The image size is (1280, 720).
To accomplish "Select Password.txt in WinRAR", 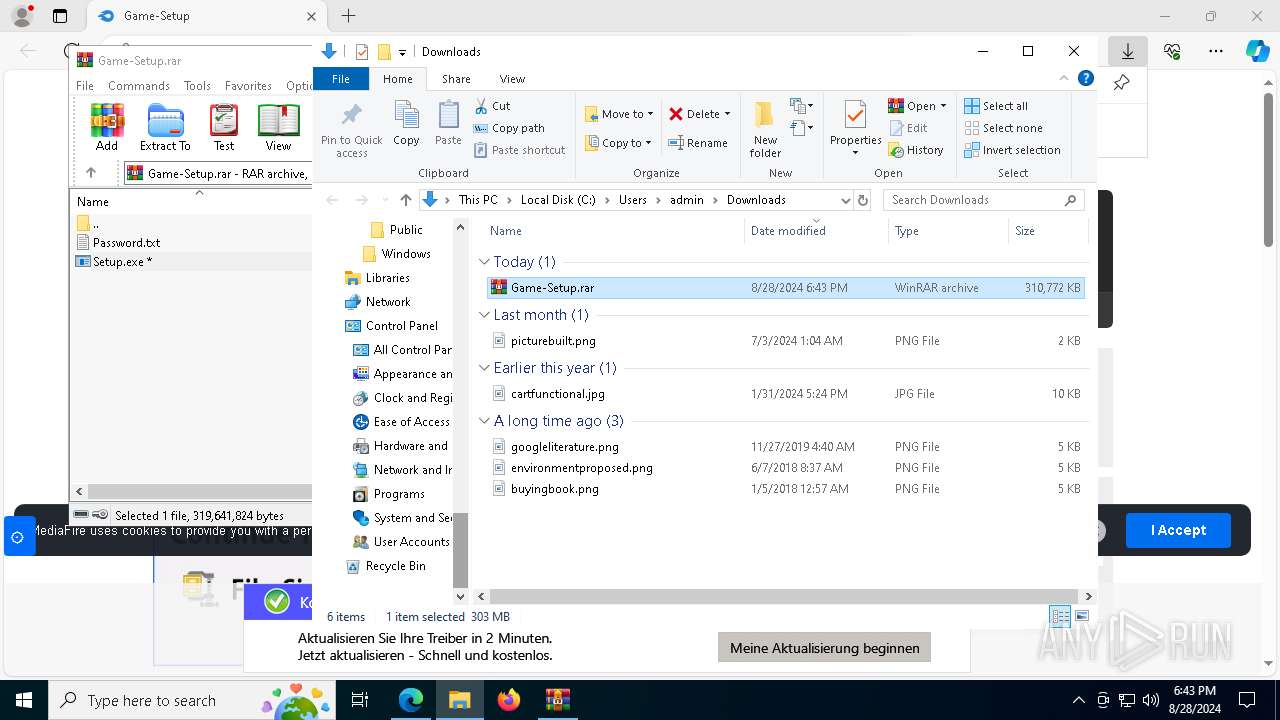I will (x=126, y=243).
